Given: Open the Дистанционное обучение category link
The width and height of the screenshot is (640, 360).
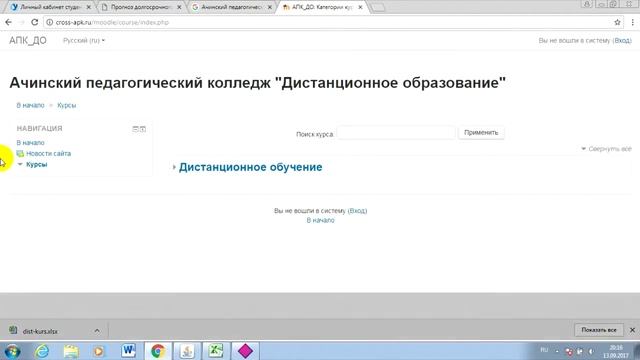Looking at the screenshot, I should [251, 167].
